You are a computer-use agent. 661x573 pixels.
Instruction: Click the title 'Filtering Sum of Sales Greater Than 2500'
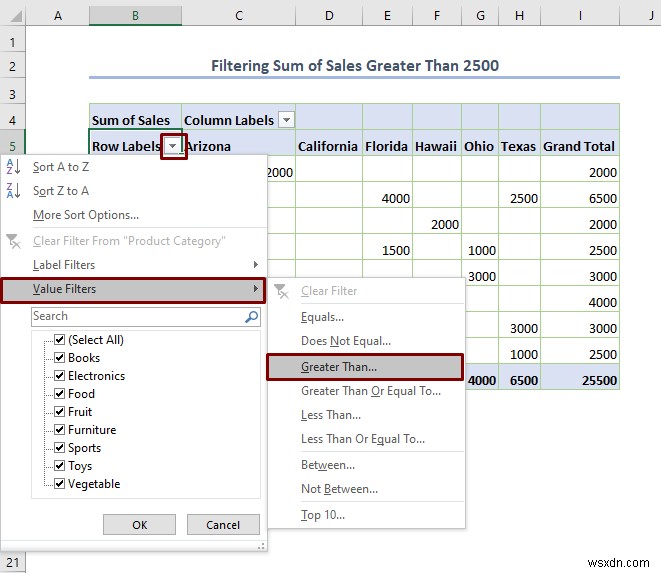[355, 66]
